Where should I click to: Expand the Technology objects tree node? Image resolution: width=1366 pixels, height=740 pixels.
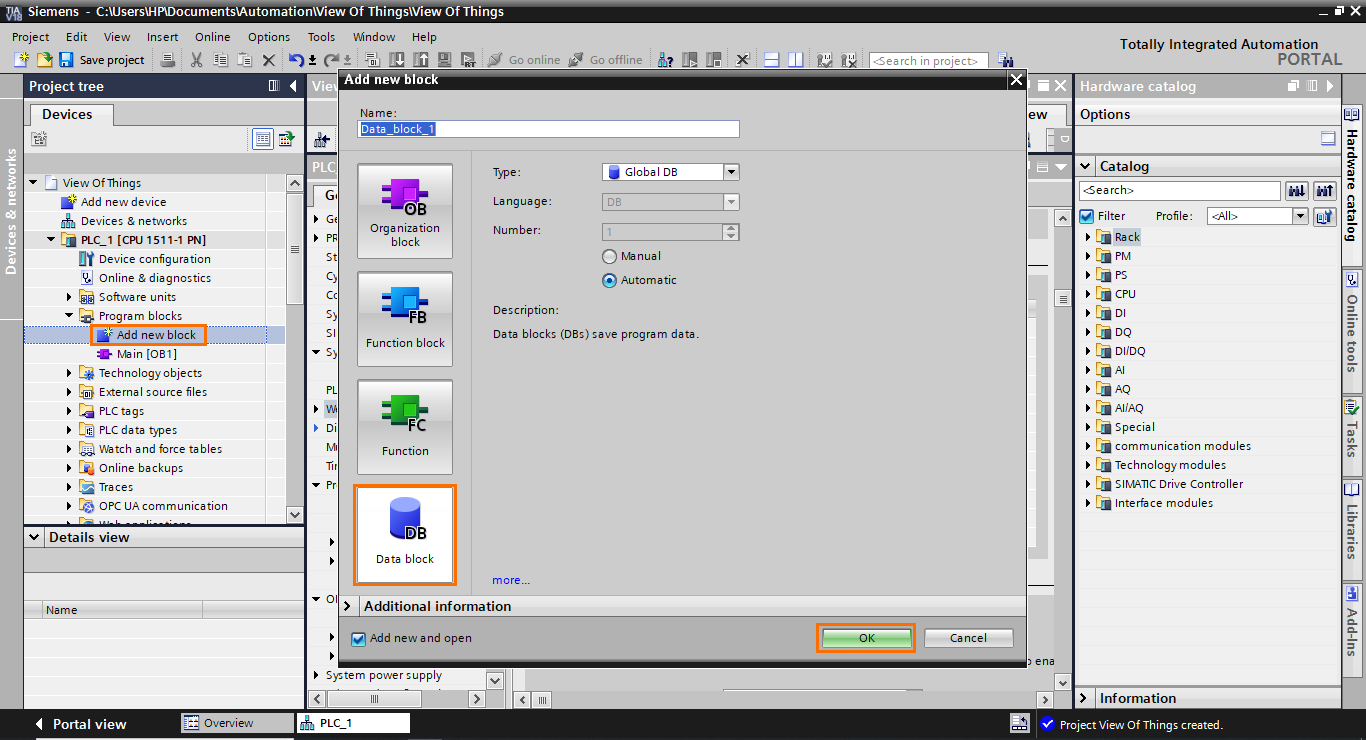click(x=70, y=373)
